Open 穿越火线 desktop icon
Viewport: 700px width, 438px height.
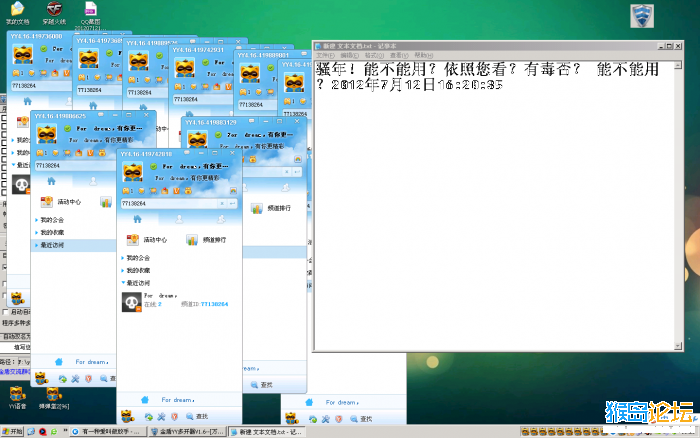[54, 13]
